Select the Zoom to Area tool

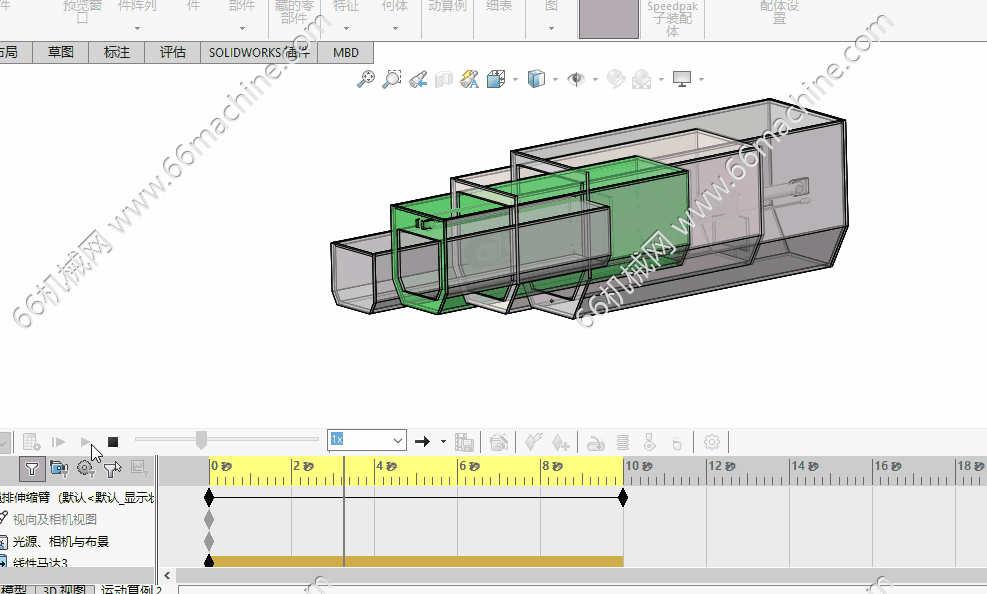pyautogui.click(x=392, y=79)
